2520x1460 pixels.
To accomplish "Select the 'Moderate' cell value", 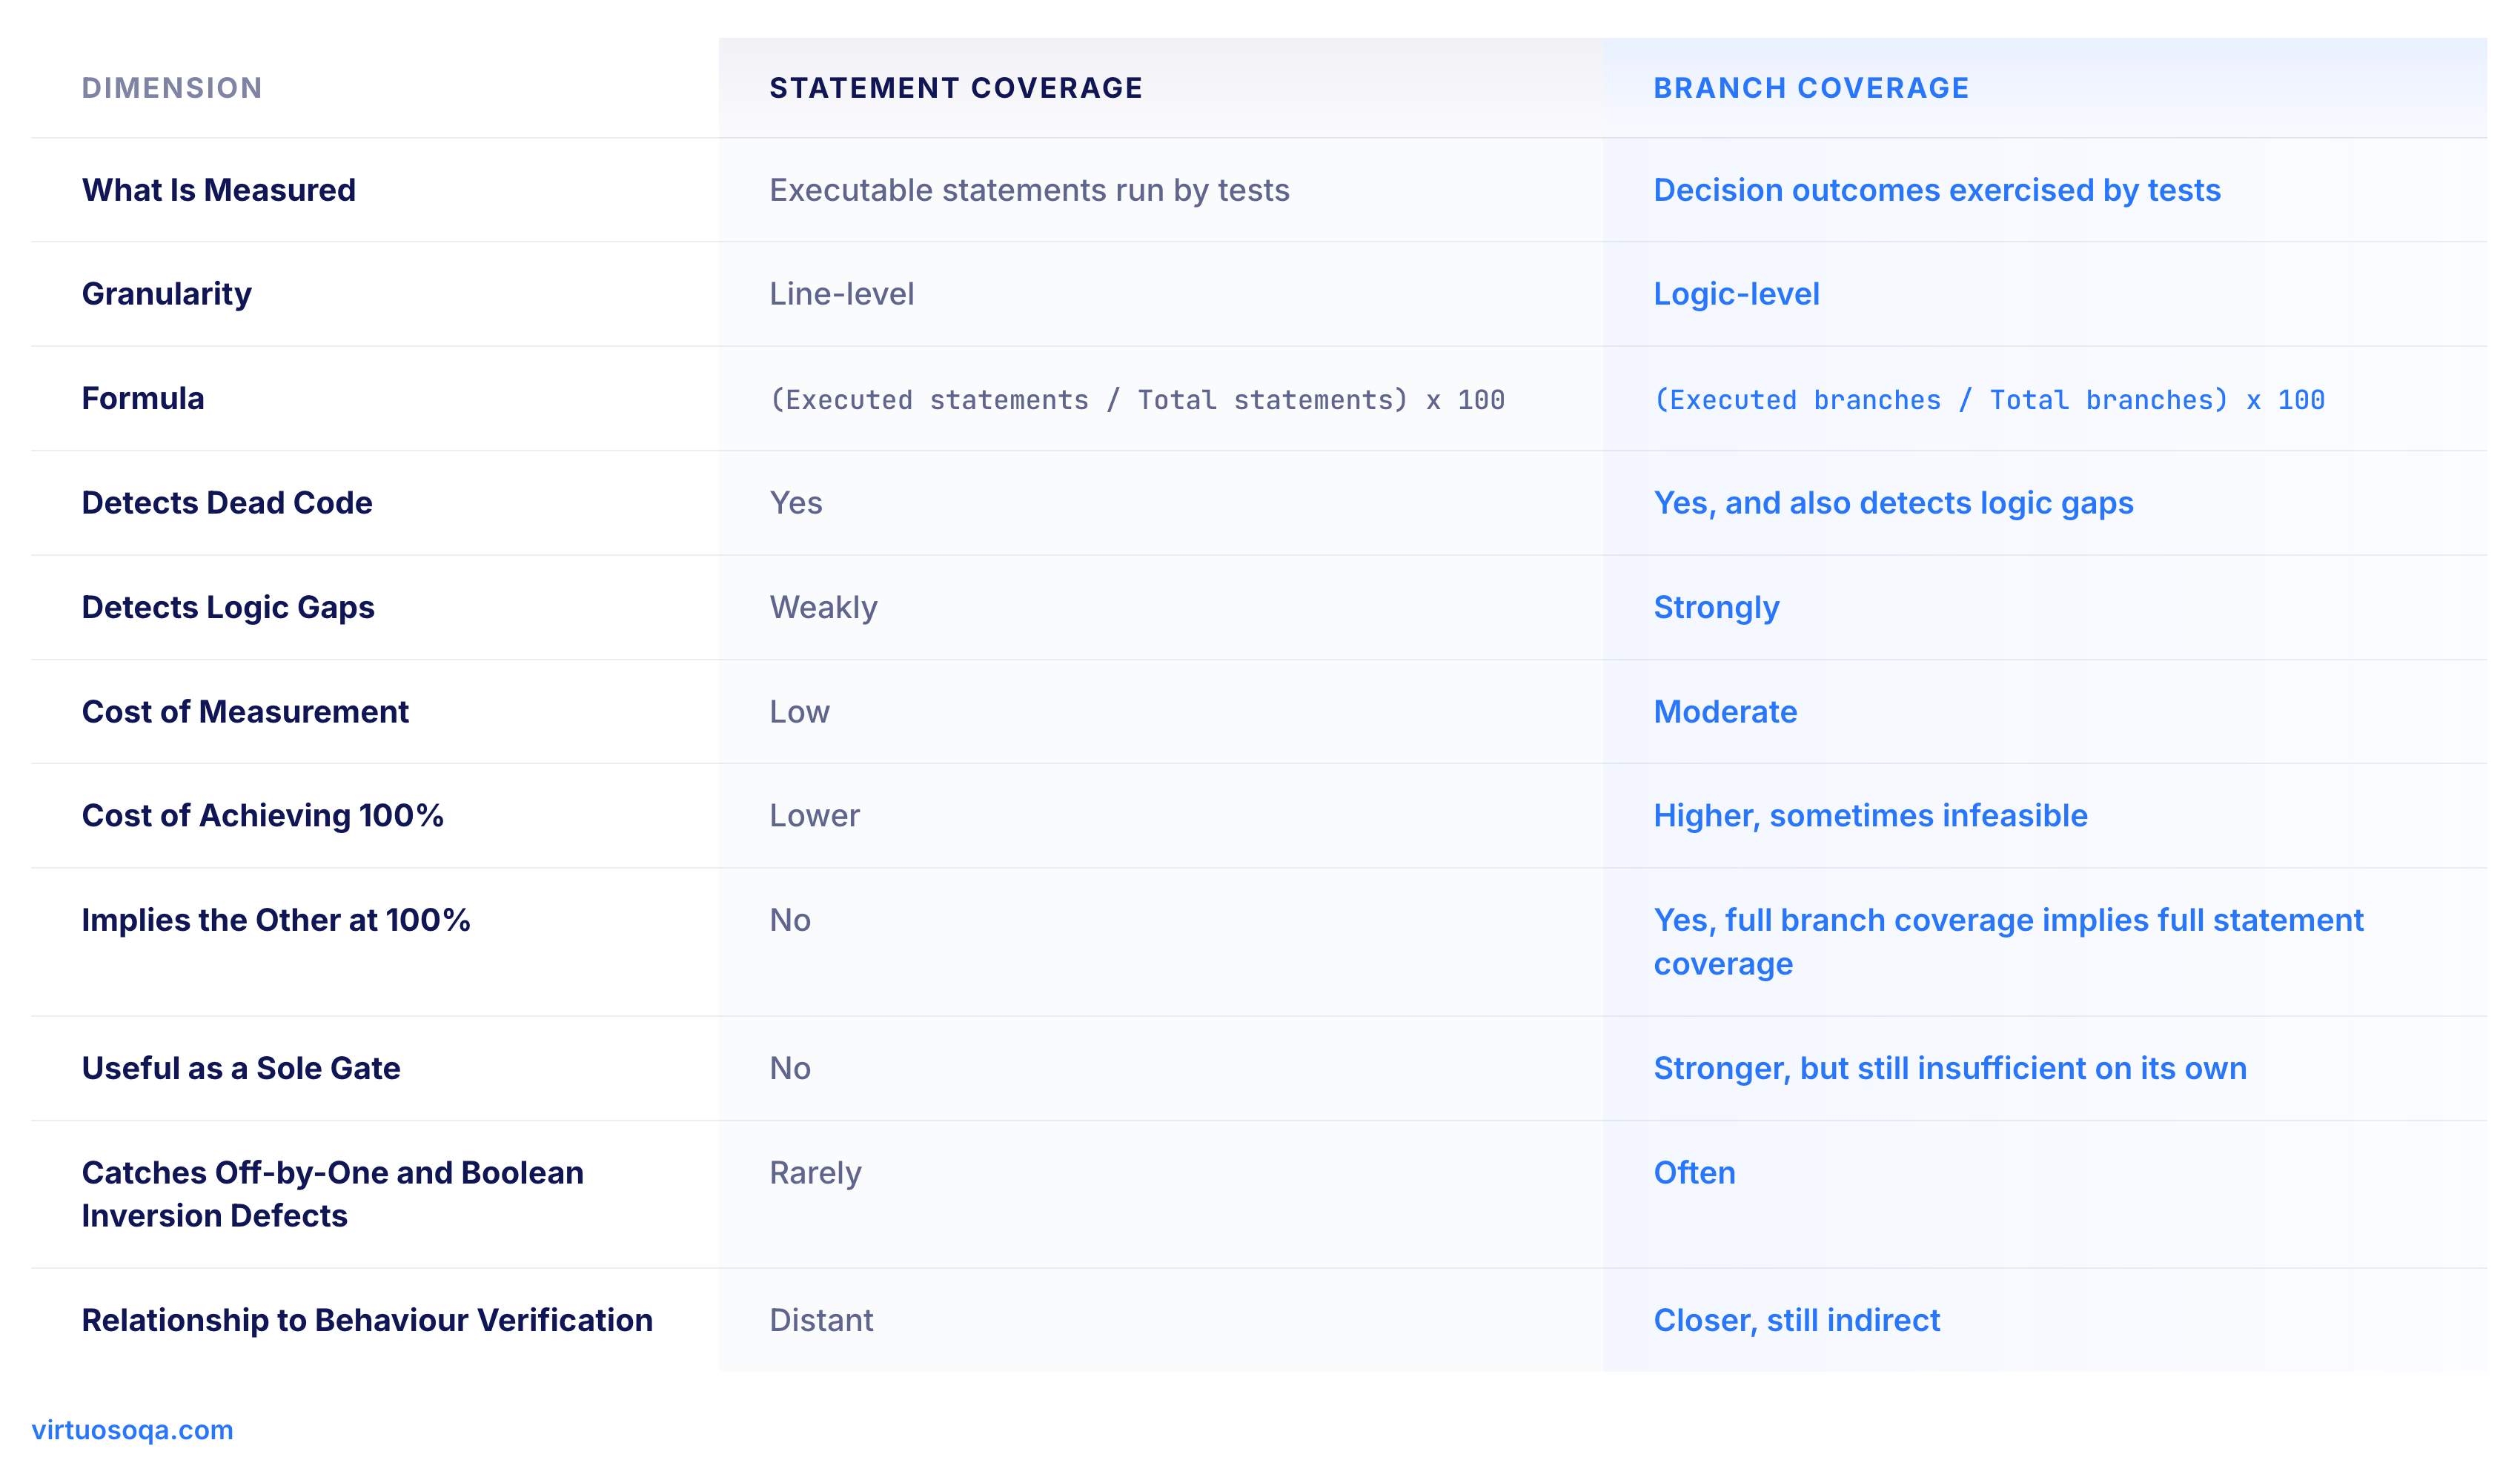I will point(1725,712).
